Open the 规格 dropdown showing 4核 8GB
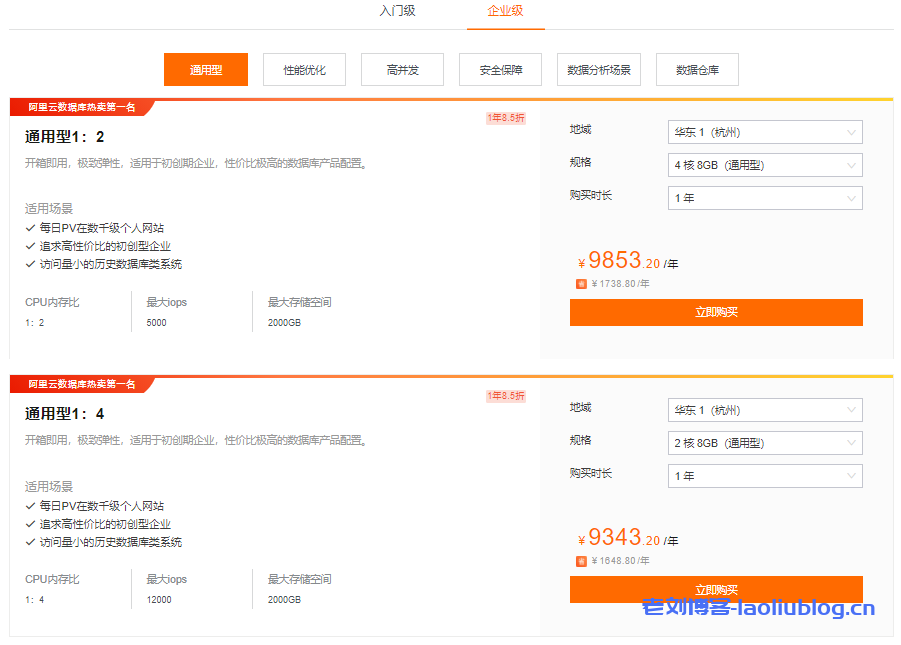 (x=765, y=164)
